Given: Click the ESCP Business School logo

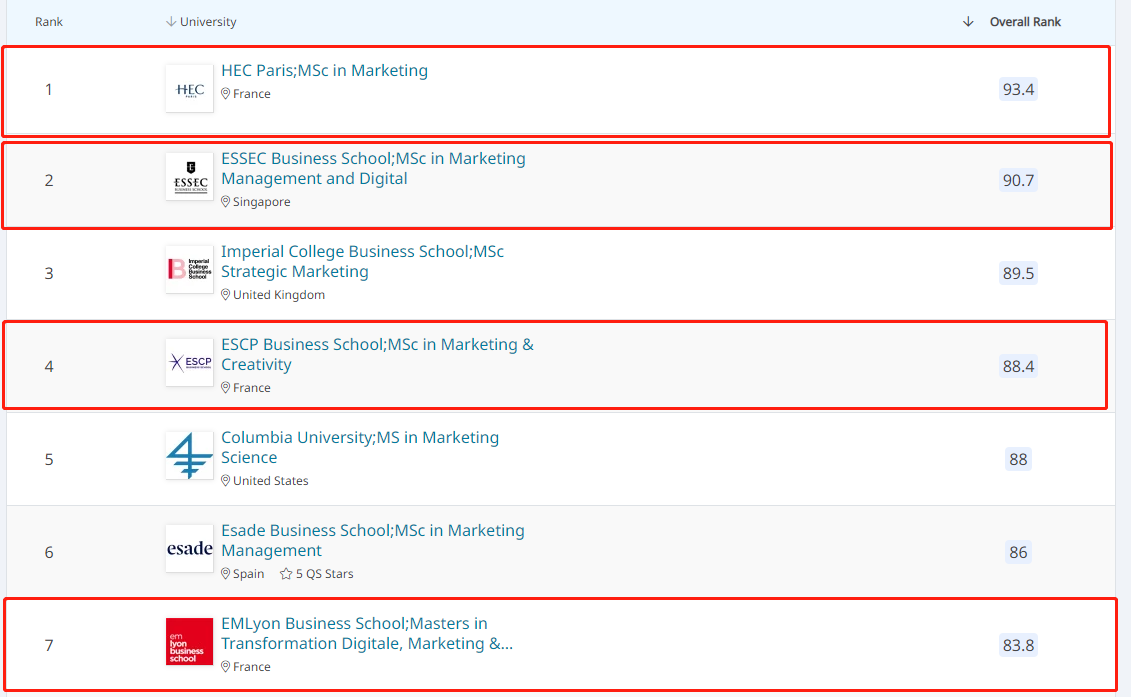Looking at the screenshot, I should [x=189, y=362].
